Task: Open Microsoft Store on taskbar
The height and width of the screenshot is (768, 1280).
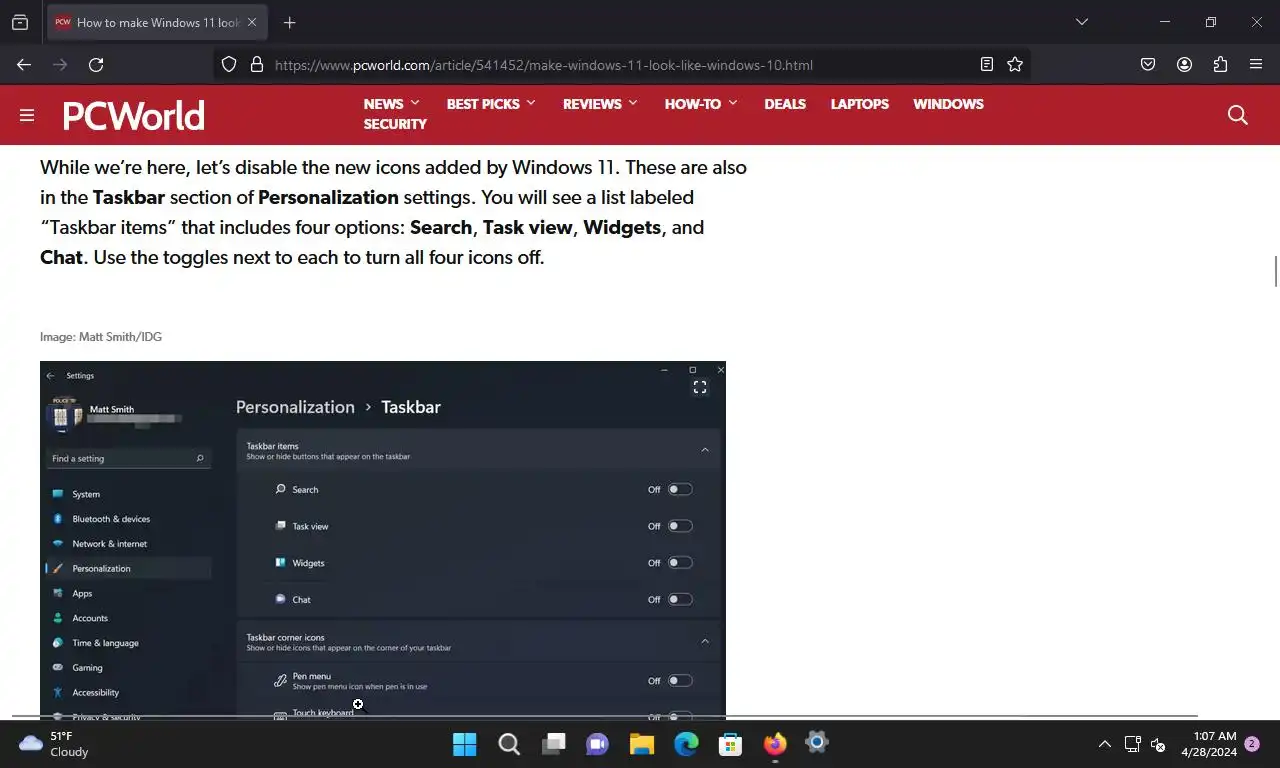Action: point(730,744)
